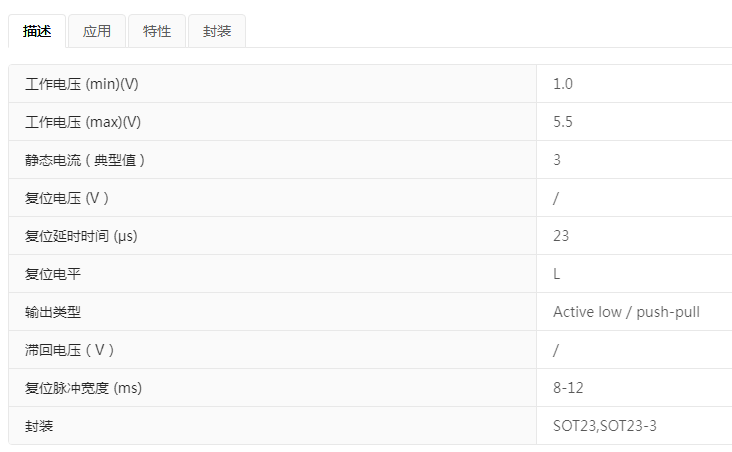This screenshot has height=452, width=732.
Task: Click the 工作电压 (min)(V) row label
Action: pos(82,84)
